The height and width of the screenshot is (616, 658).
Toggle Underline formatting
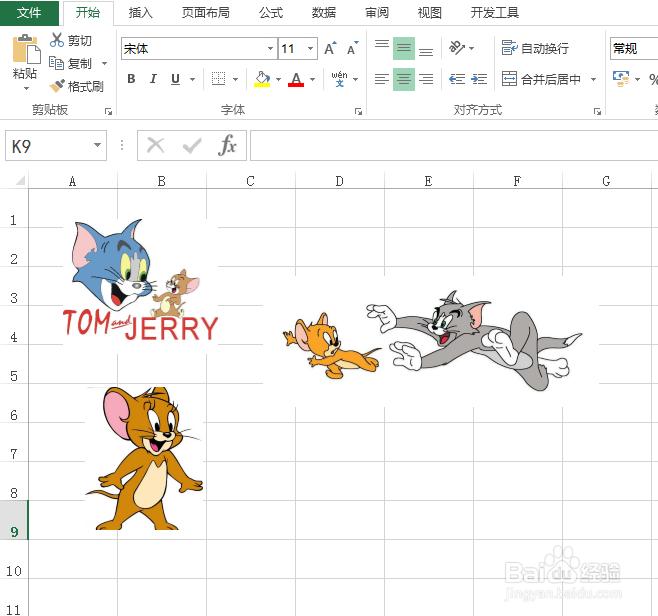click(x=175, y=79)
